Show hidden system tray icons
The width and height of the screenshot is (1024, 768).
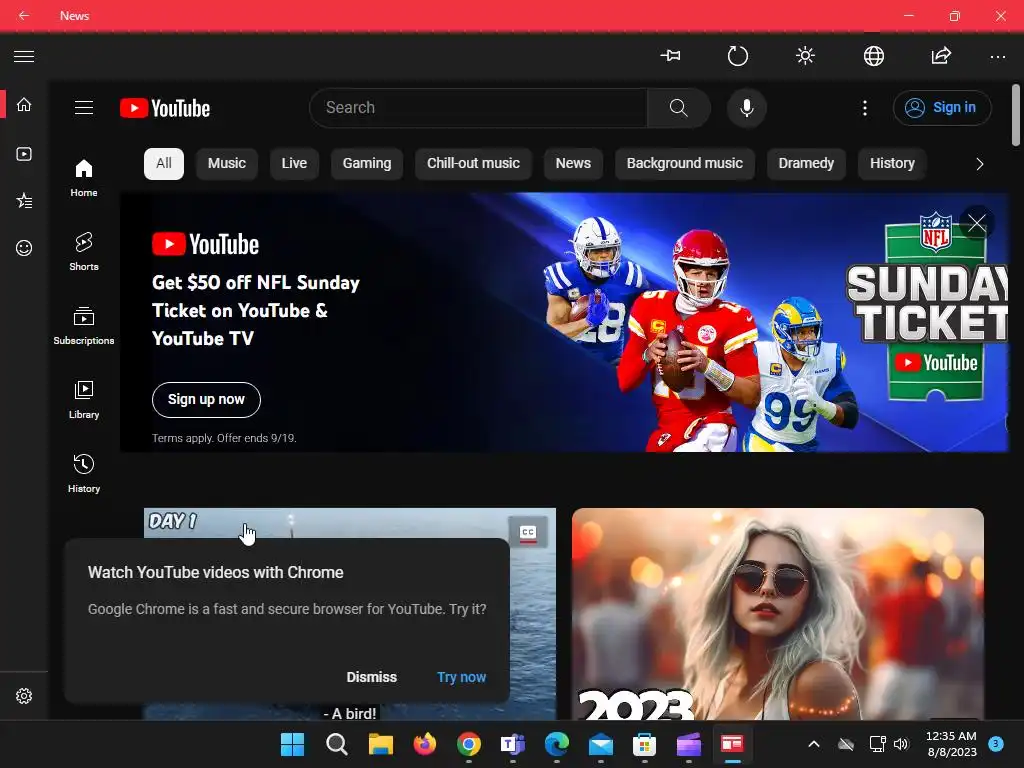tap(814, 744)
